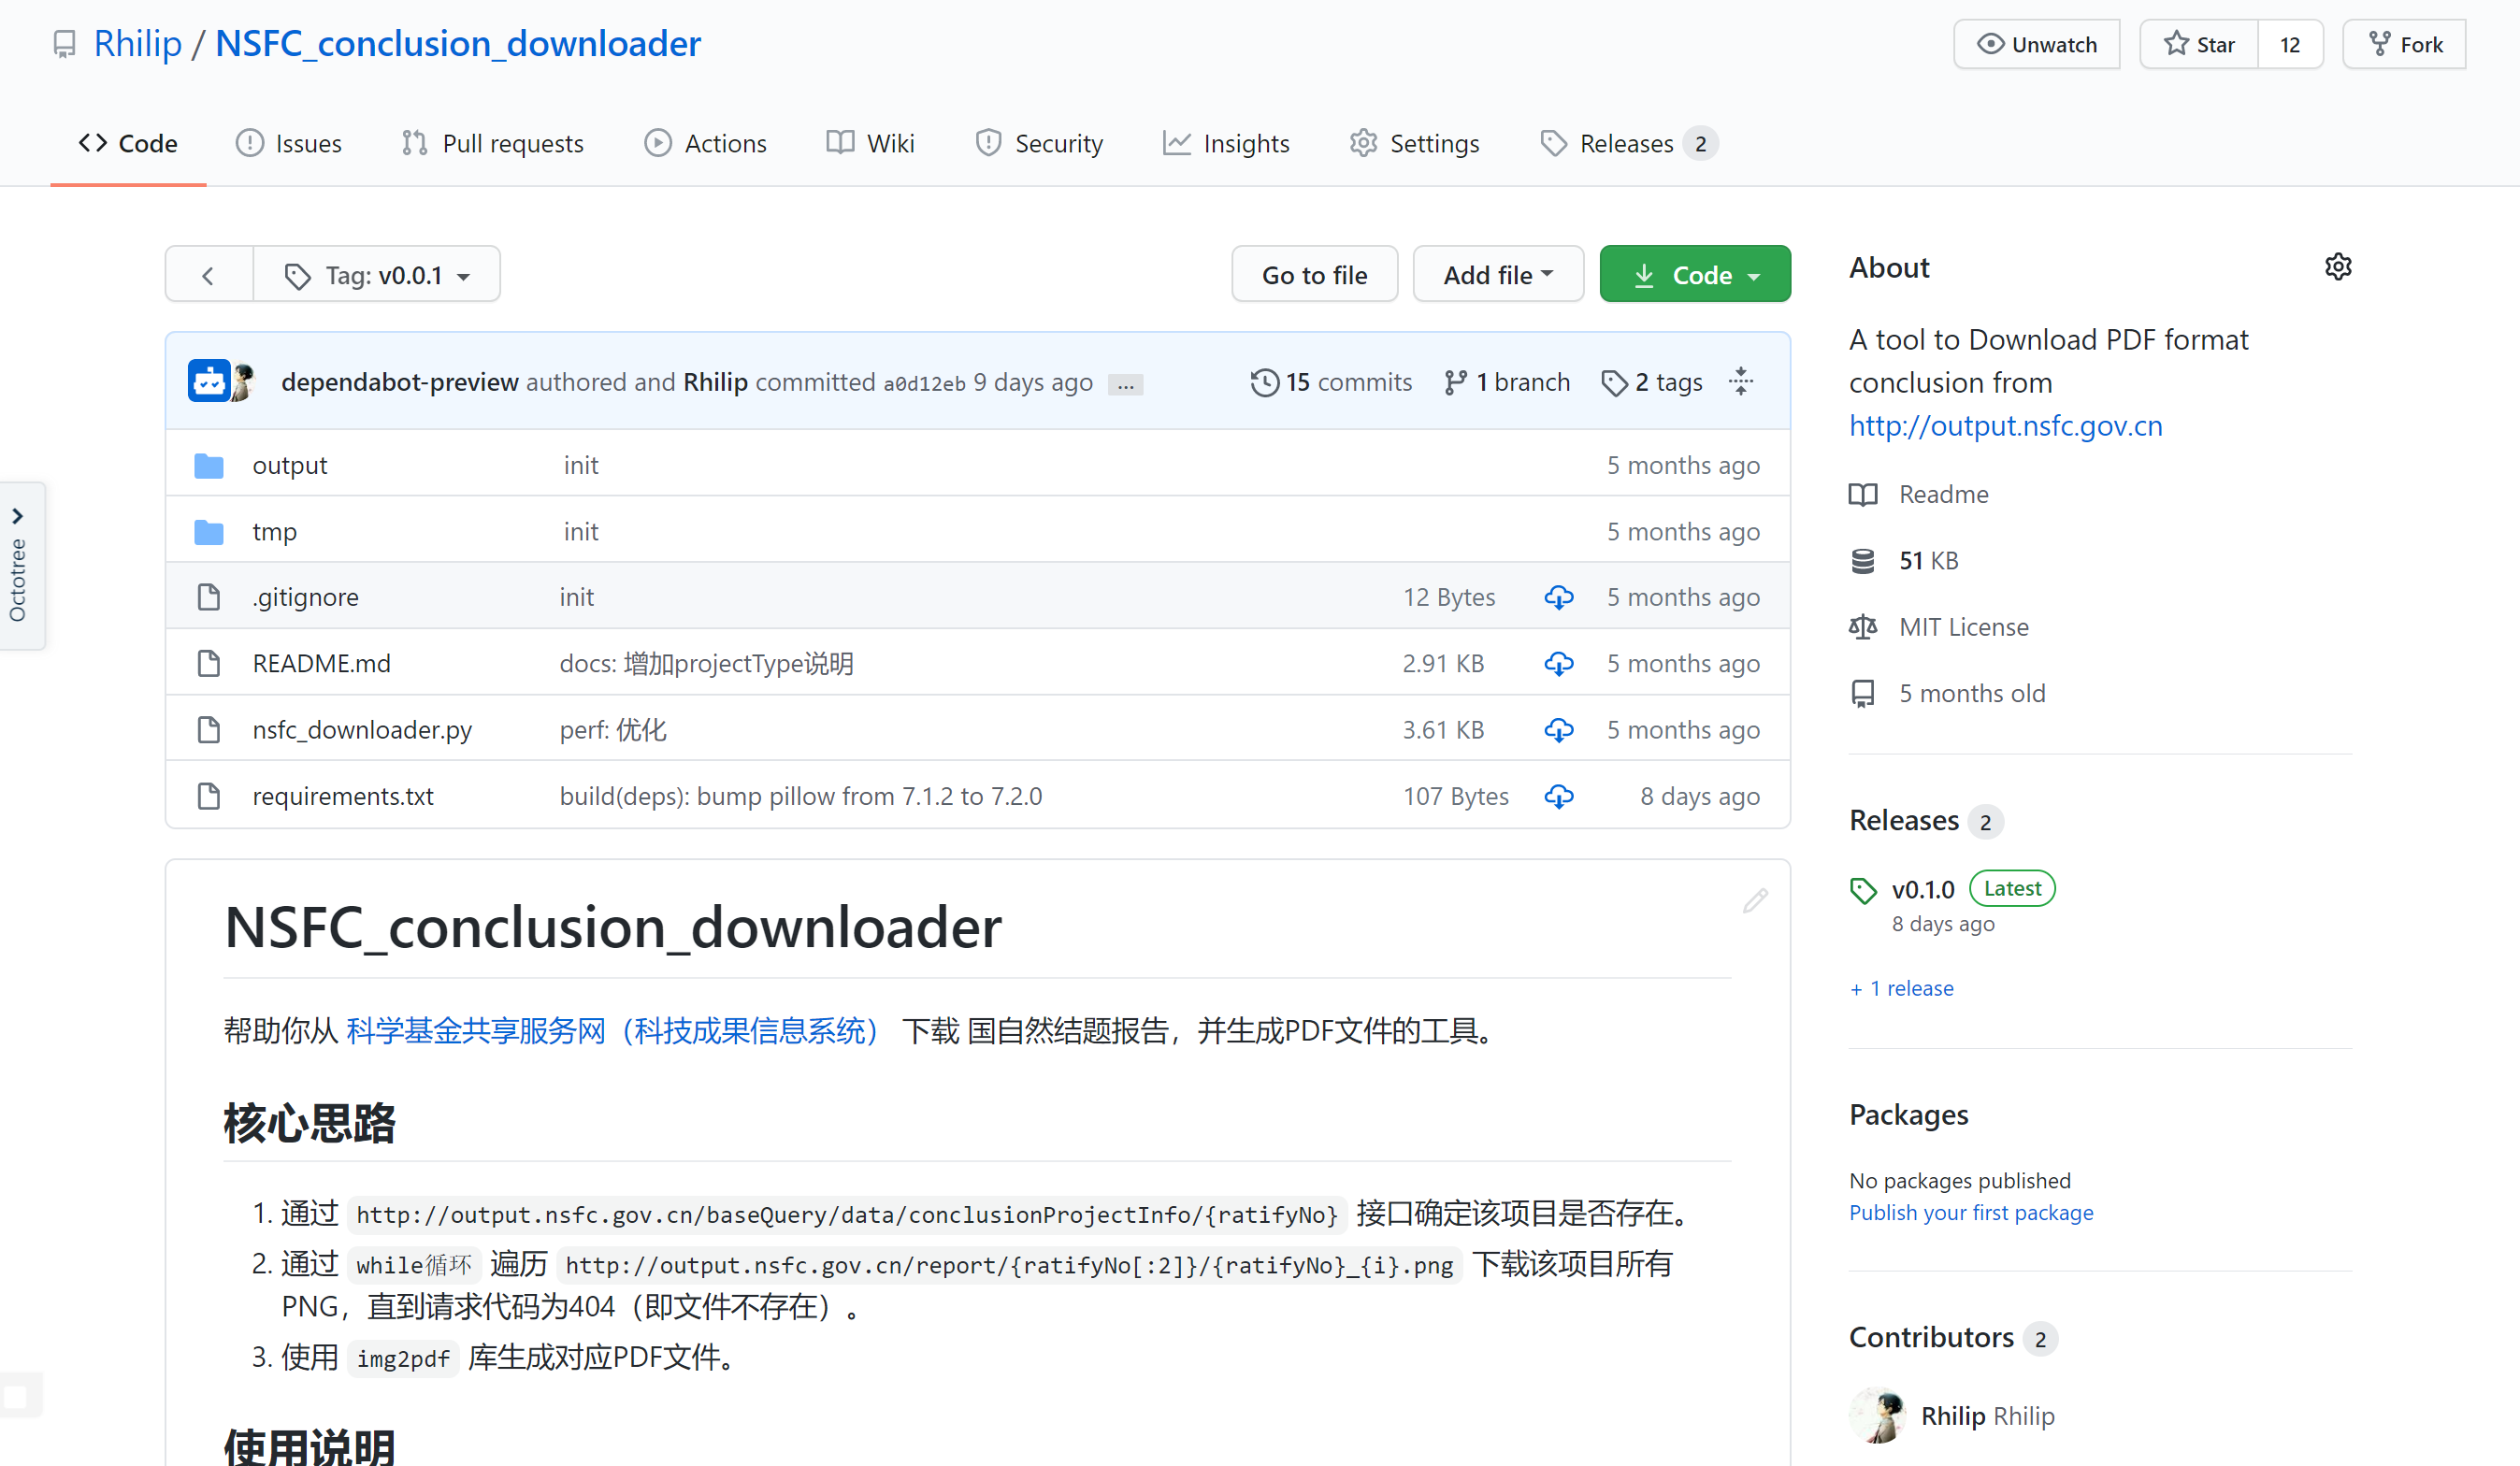2520x1466 pixels.
Task: Open the Issues tab
Action: click(289, 143)
